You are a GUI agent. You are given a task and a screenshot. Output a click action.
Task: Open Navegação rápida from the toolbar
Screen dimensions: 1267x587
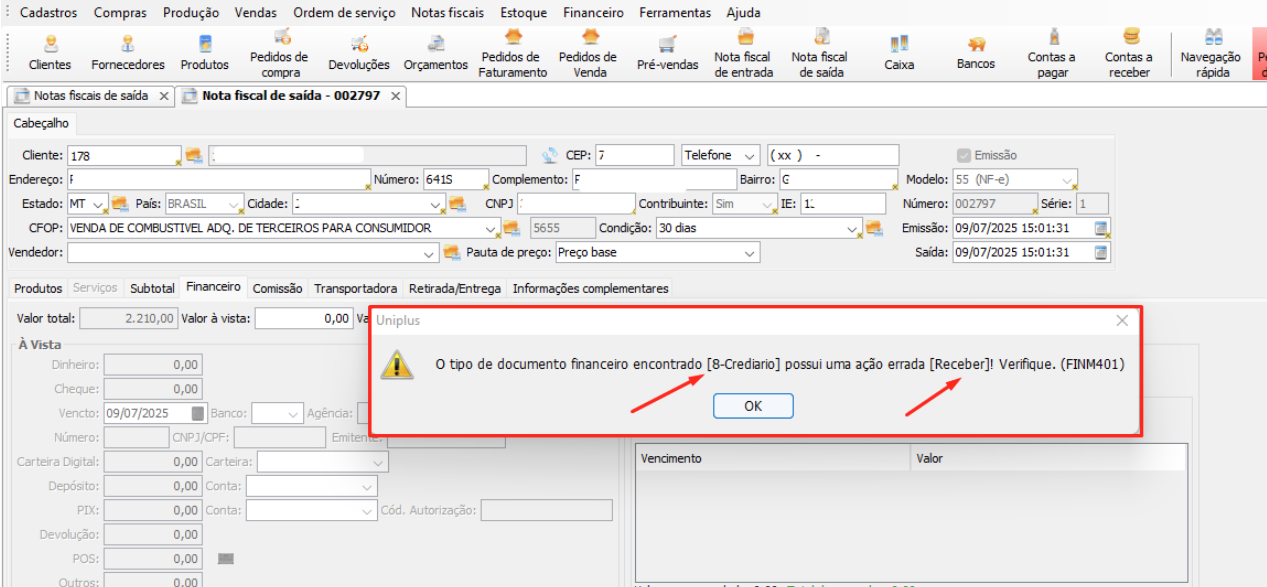pos(1211,53)
